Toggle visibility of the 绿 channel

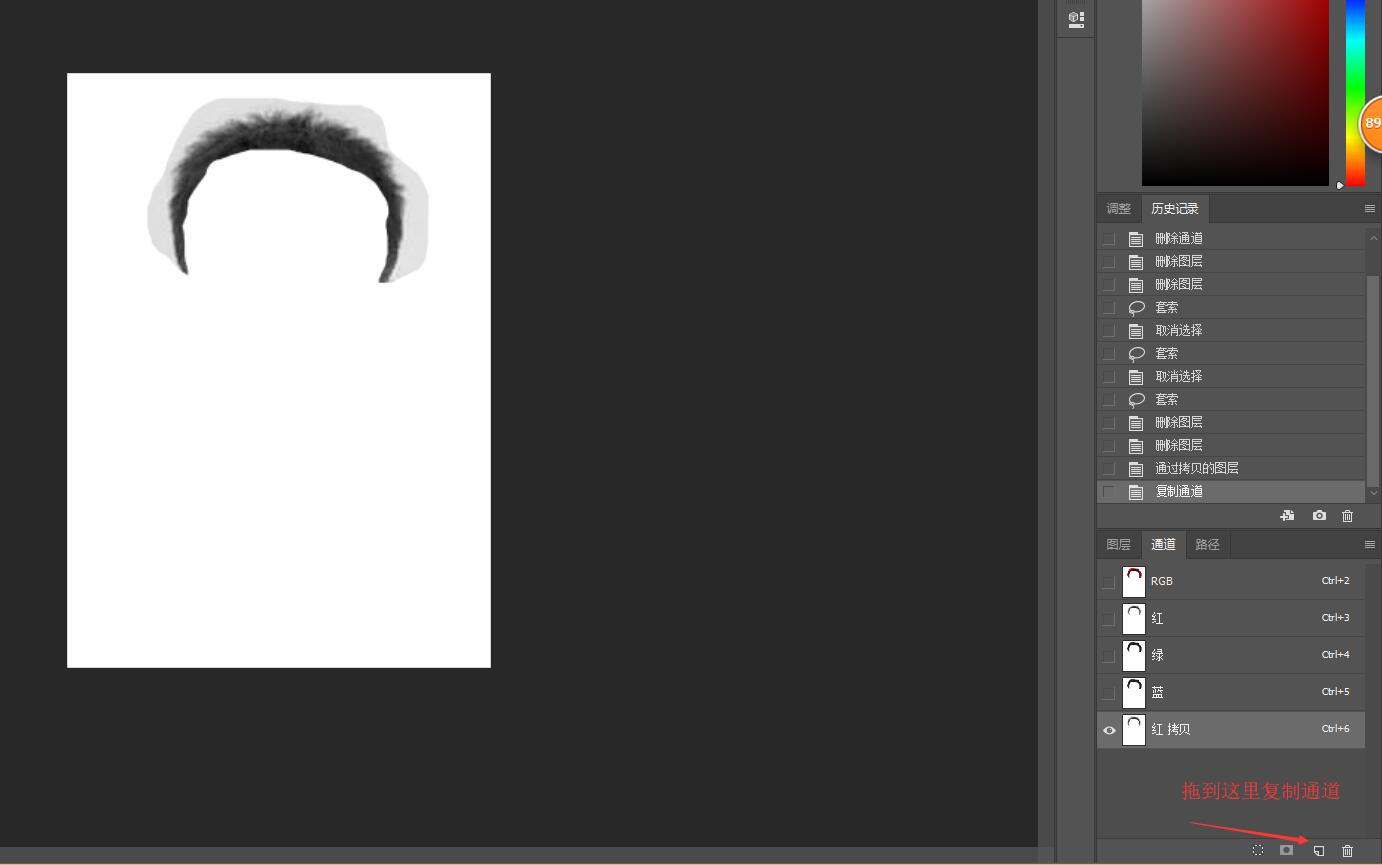point(1109,656)
